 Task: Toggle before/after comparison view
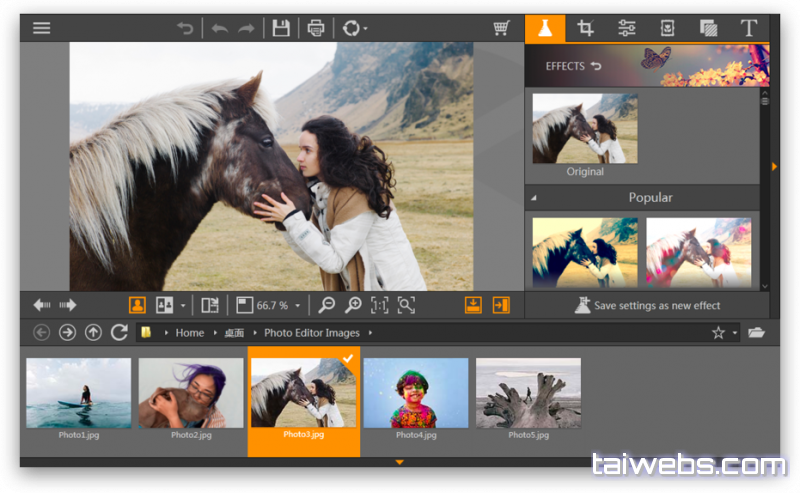coord(165,305)
